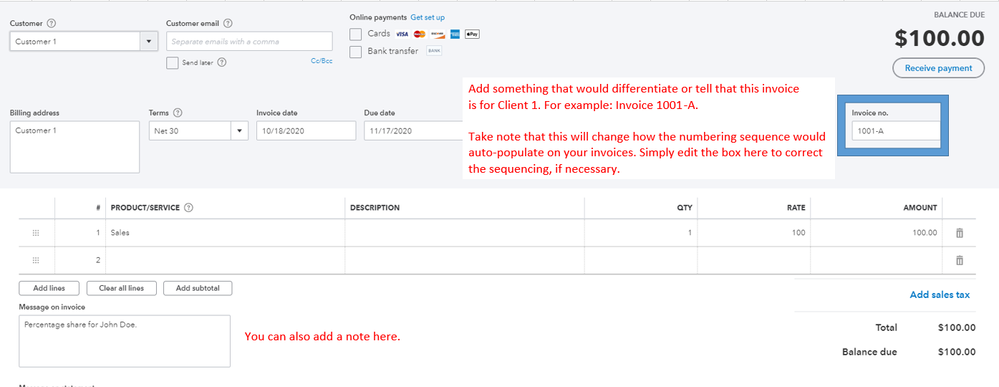Click the Invoice date field
Viewport: 999px width, 387px height.
pos(306,131)
